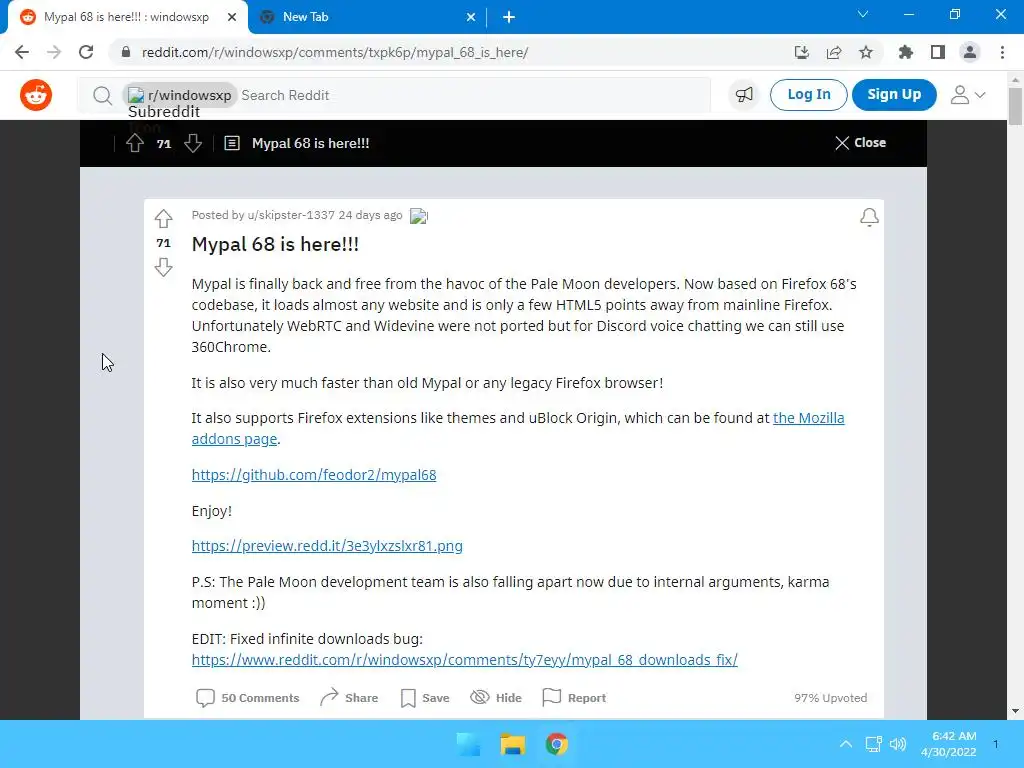Click the scrollbar down arrow
Screen dimensions: 1024x768
pyautogui.click(x=1016, y=711)
